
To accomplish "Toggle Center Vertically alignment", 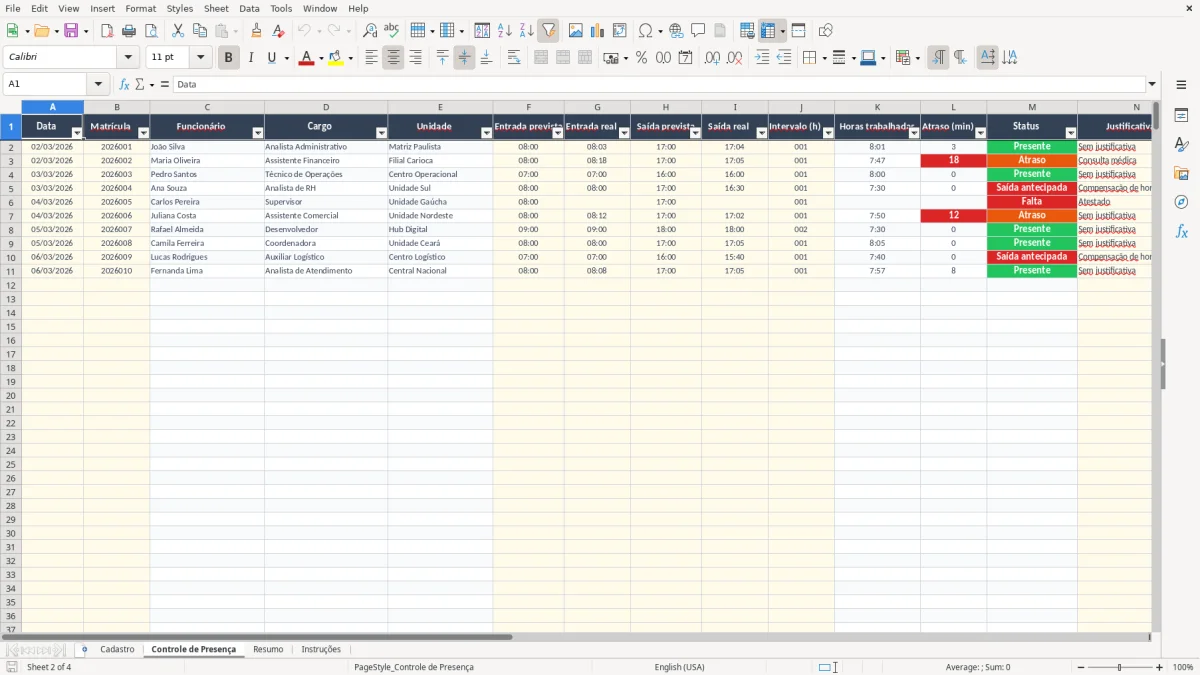I will pyautogui.click(x=464, y=58).
